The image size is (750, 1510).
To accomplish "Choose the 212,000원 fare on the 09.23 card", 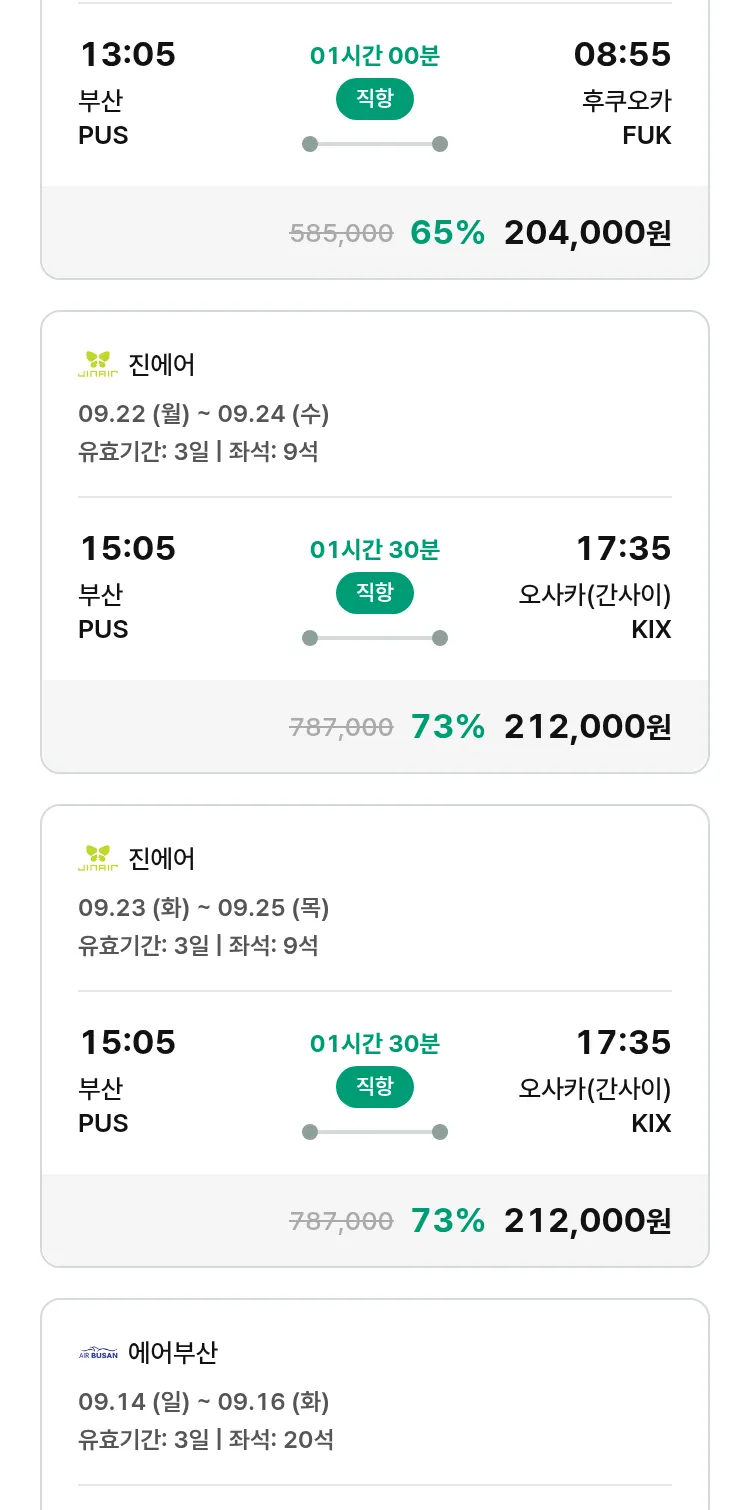I will click(587, 1221).
